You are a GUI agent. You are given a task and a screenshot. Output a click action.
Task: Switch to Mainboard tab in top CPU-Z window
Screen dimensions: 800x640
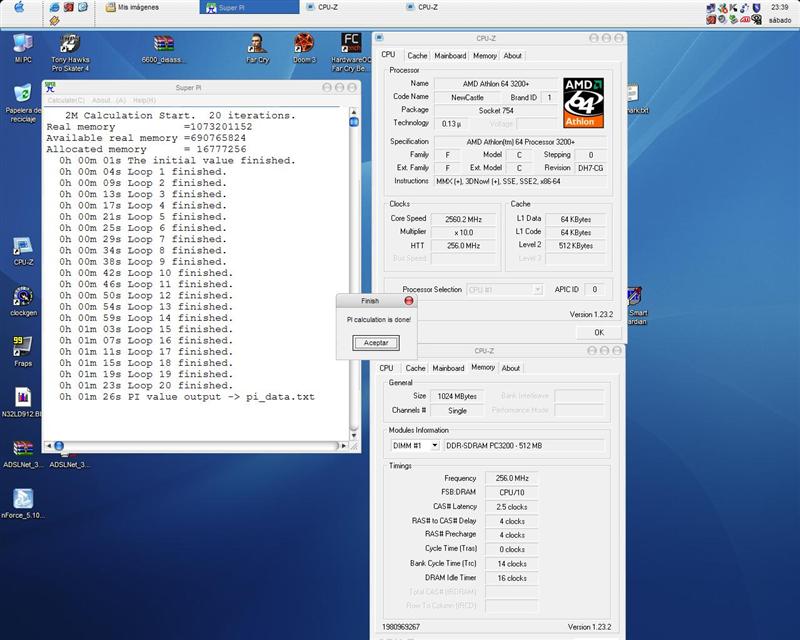tap(449, 56)
